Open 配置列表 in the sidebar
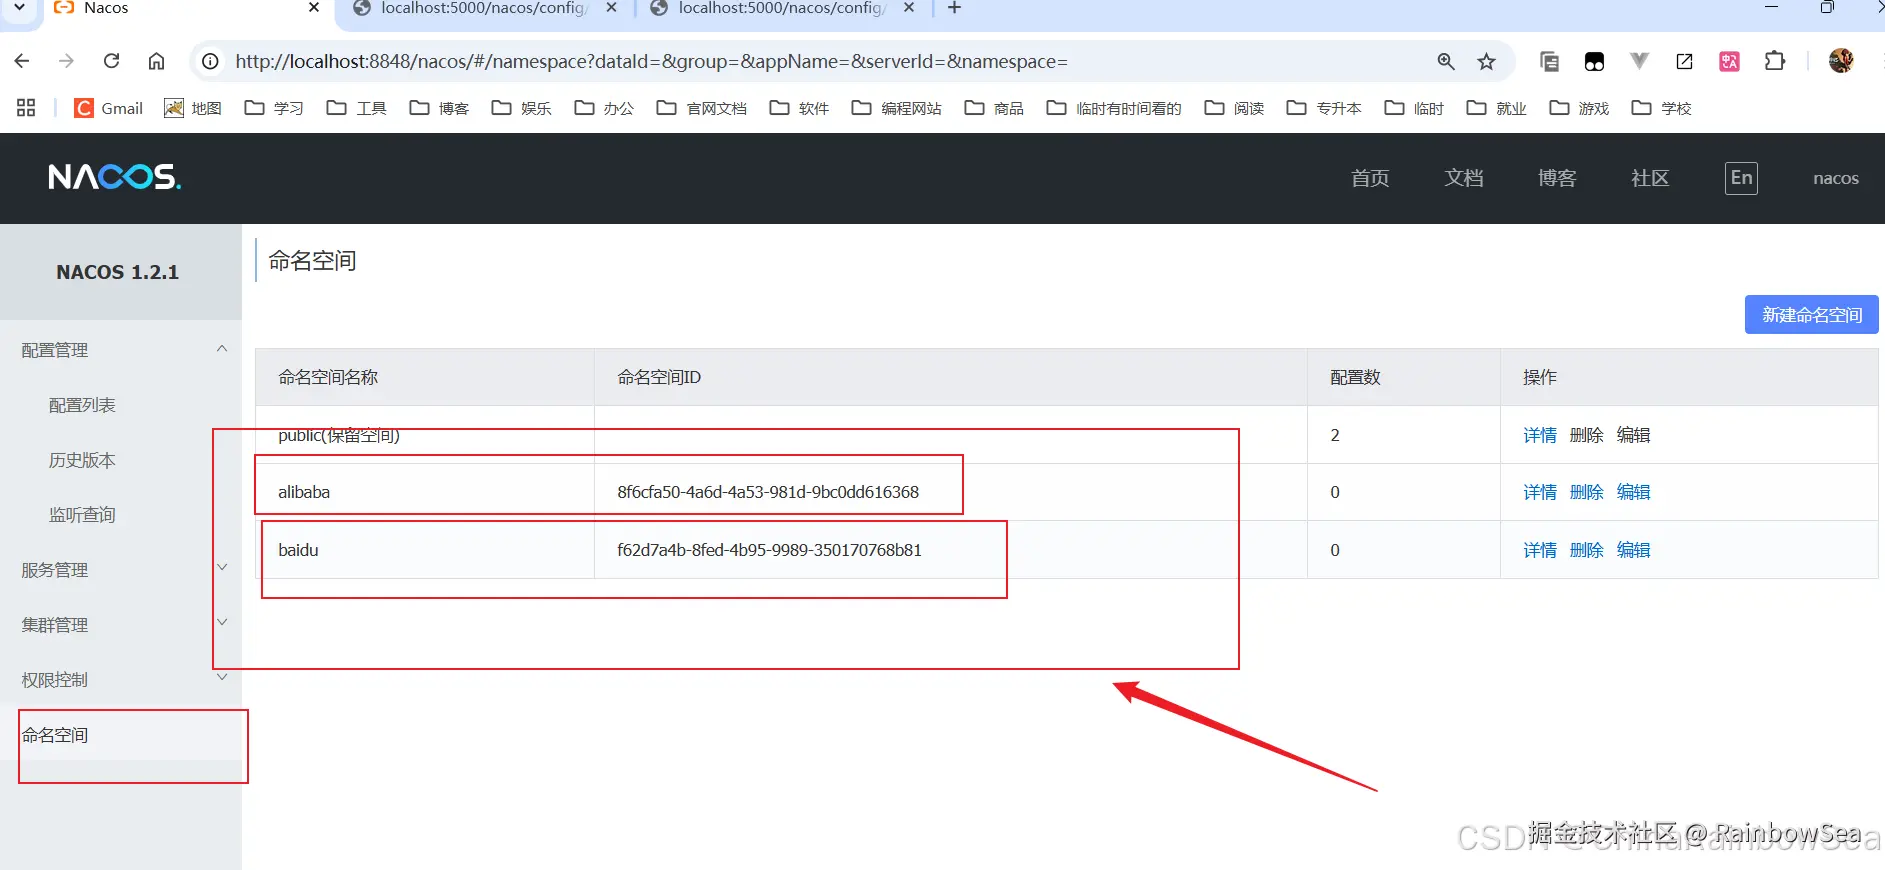Viewport: 1885px width, 870px height. click(x=82, y=405)
